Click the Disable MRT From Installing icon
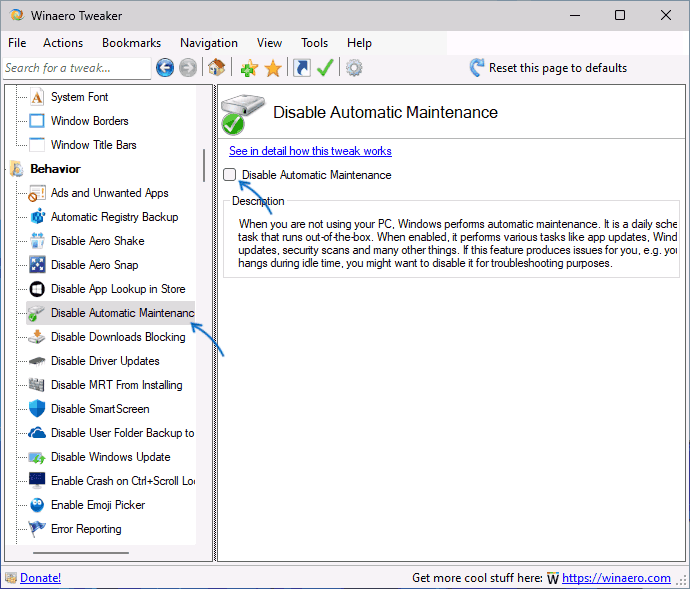The image size is (690, 589). 37,385
